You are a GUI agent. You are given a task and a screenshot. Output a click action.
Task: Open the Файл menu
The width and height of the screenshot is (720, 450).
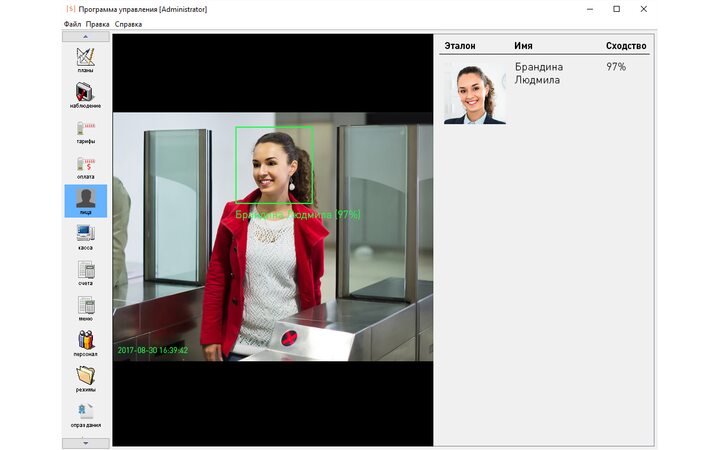click(72, 23)
